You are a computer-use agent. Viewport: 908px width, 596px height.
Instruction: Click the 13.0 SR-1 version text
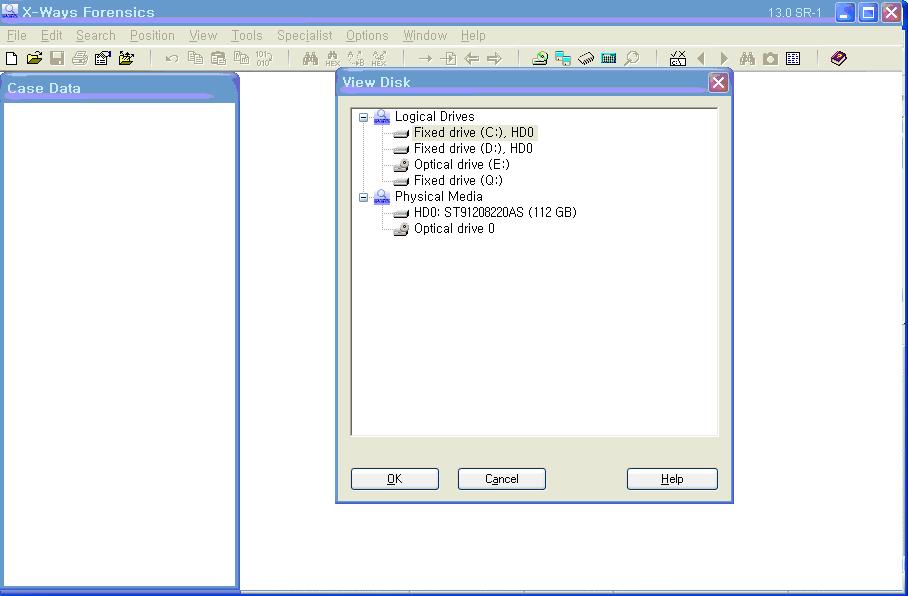[x=794, y=13]
